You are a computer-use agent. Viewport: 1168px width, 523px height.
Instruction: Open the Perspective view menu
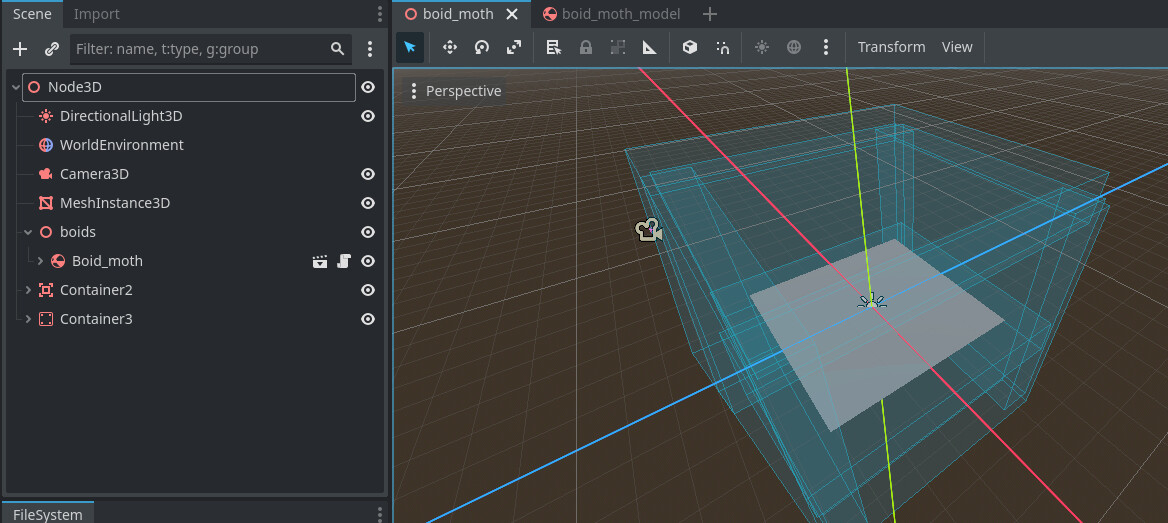click(455, 91)
